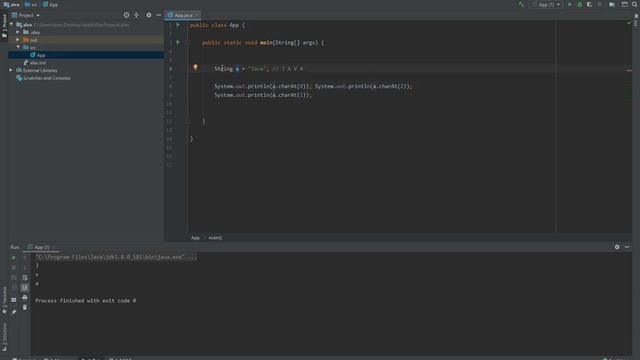Click the first System.out.println(a.charAt(0)) statement
This screenshot has height=360, width=640.
(263, 86)
